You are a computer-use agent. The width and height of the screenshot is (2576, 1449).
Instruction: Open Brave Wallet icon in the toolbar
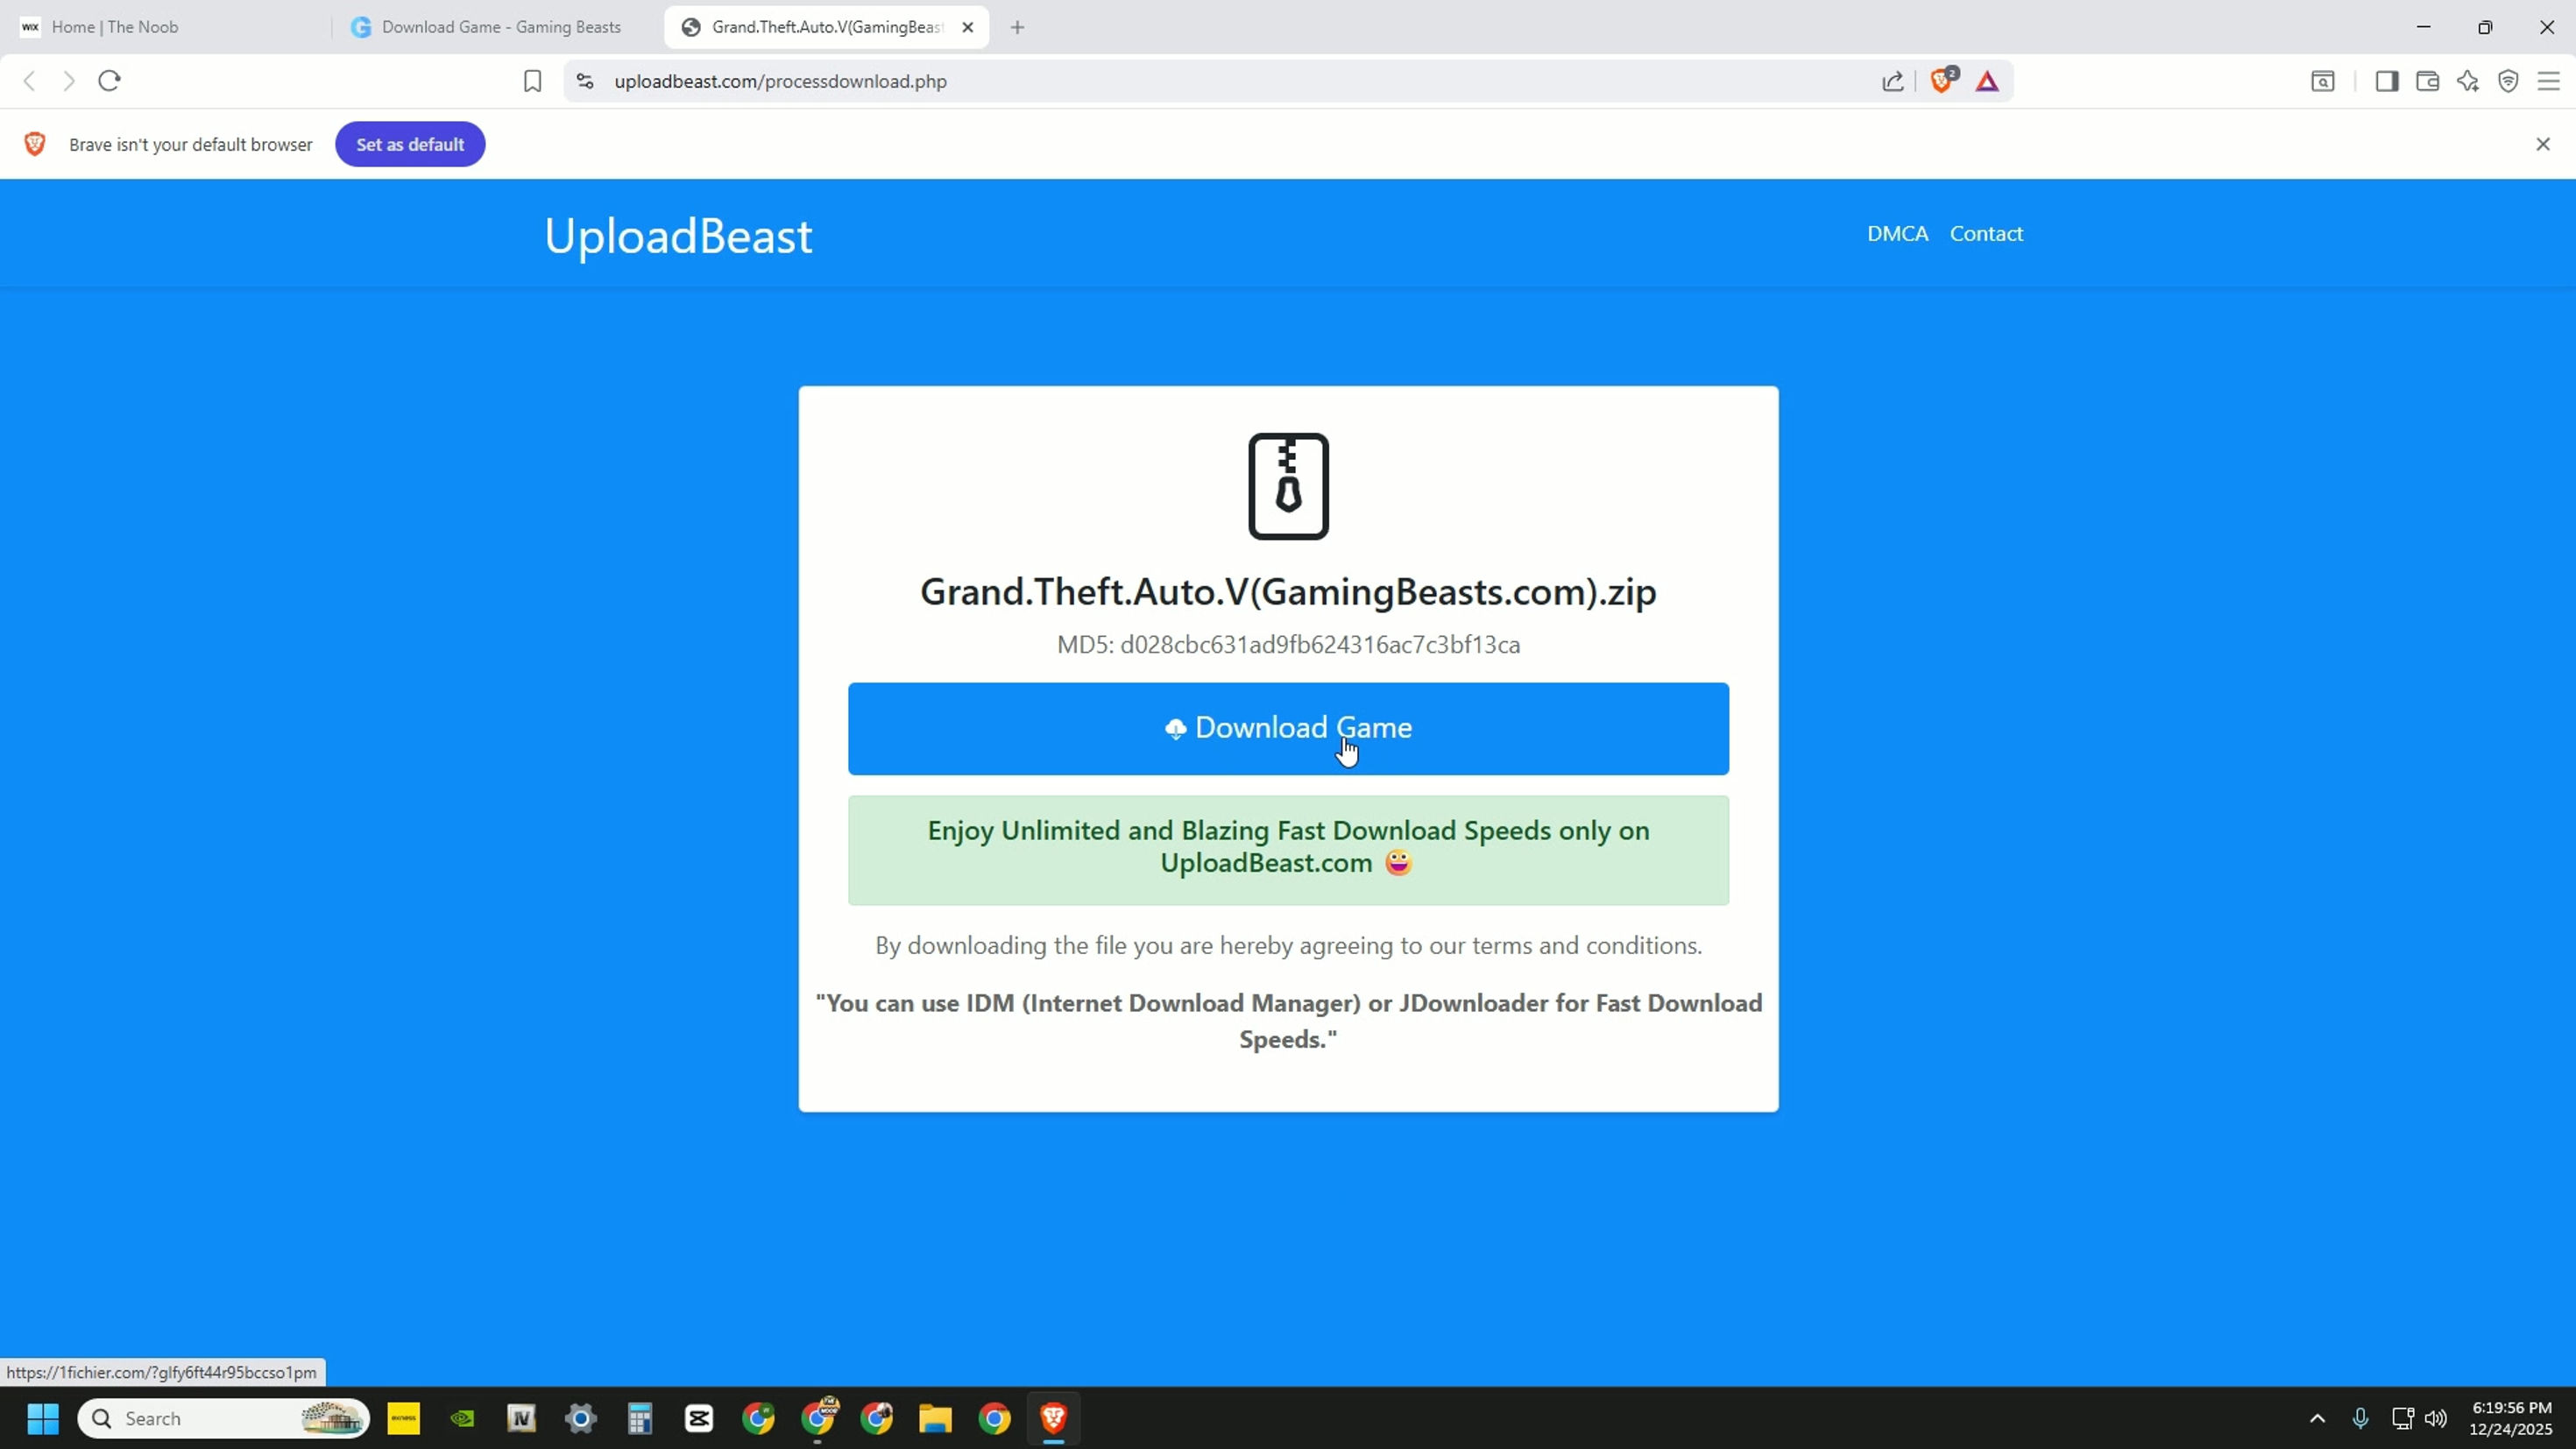[2427, 81]
